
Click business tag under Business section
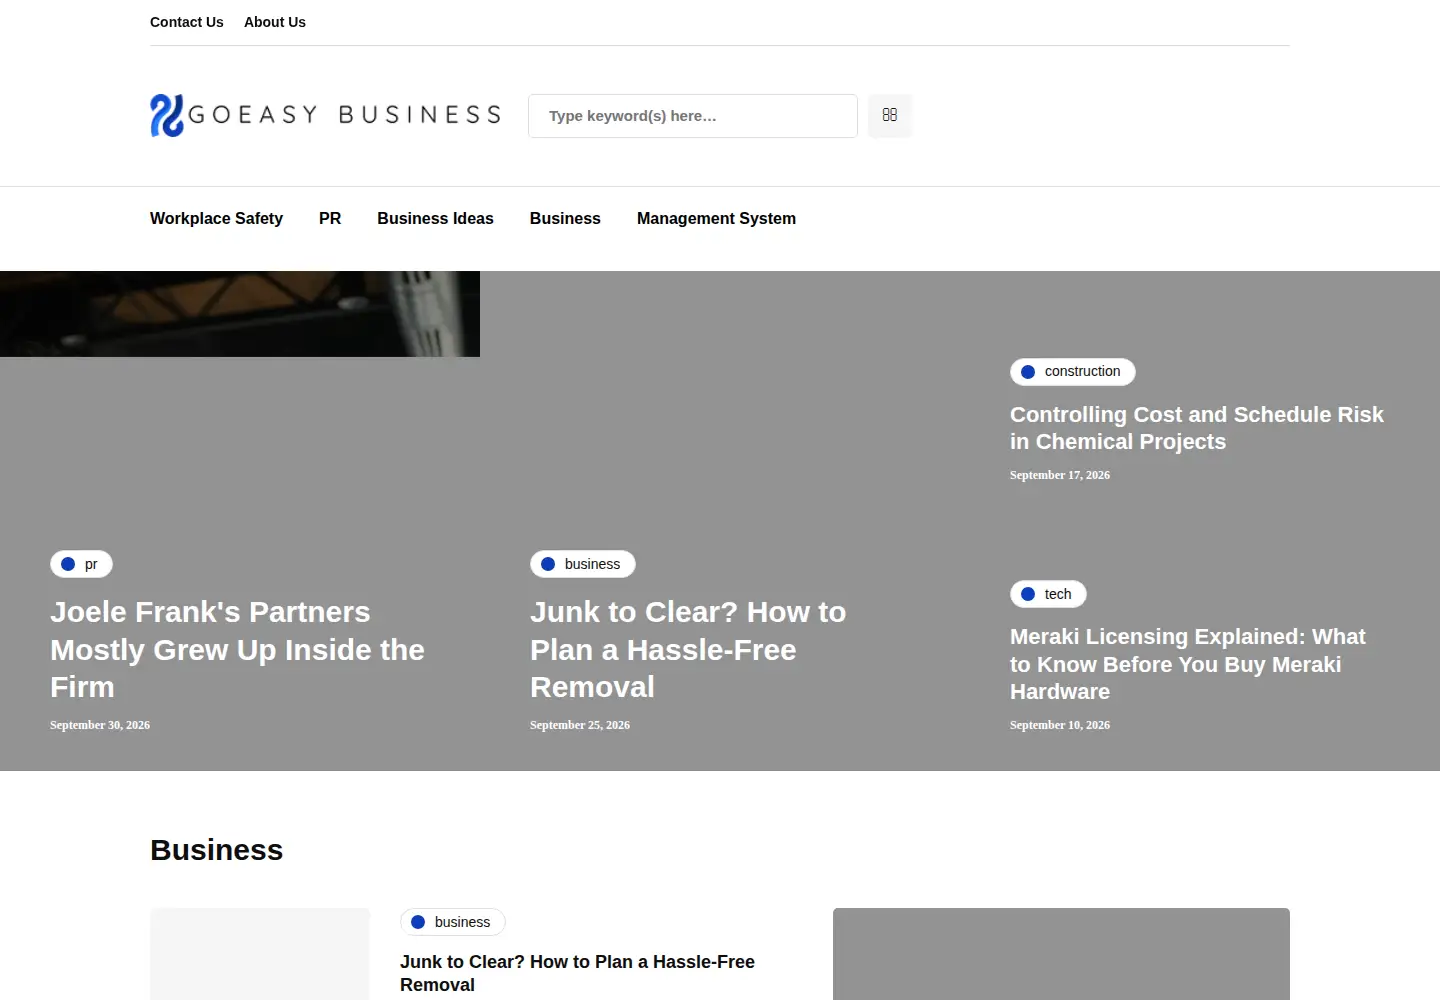click(x=453, y=922)
